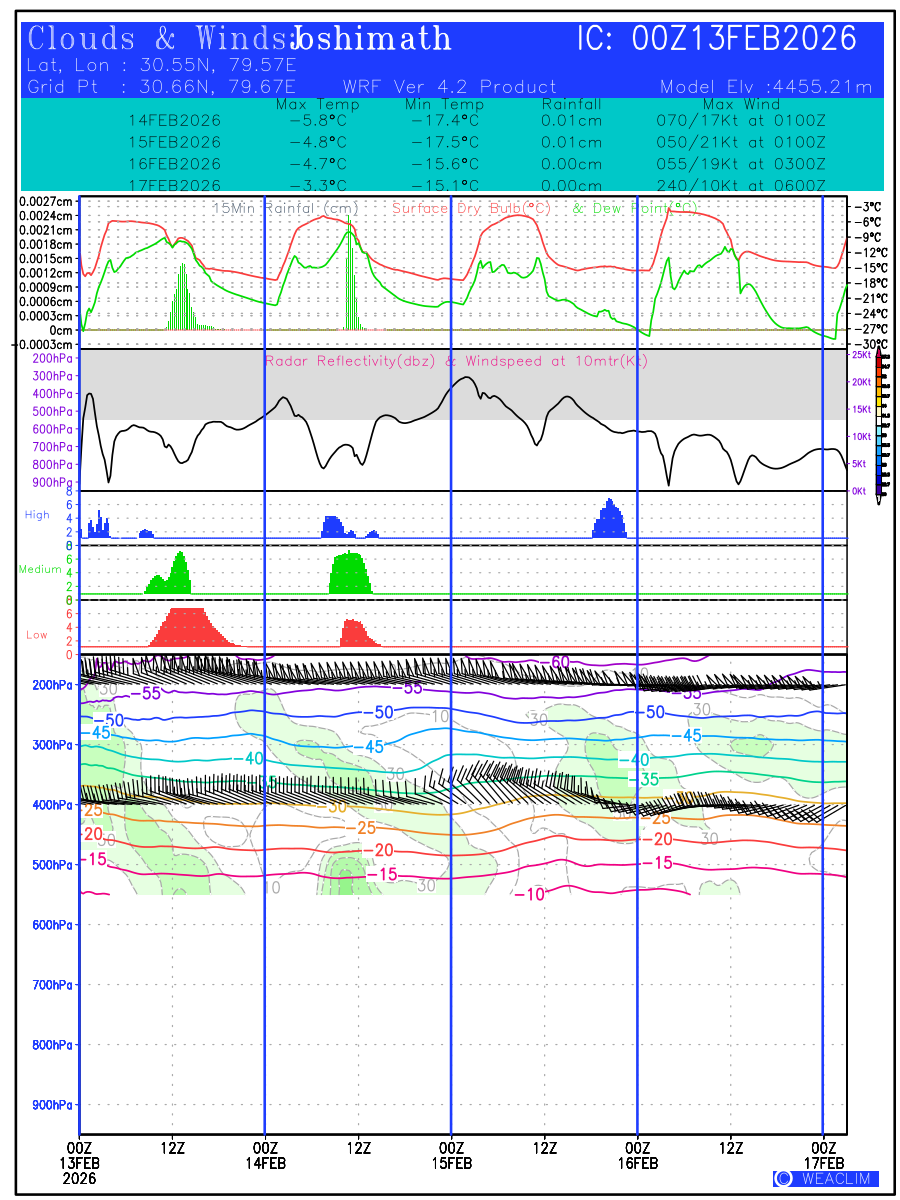This screenshot has width=900, height=1200.
Task: Click the 00Z 17FEB time axis marker
Action: (824, 1155)
